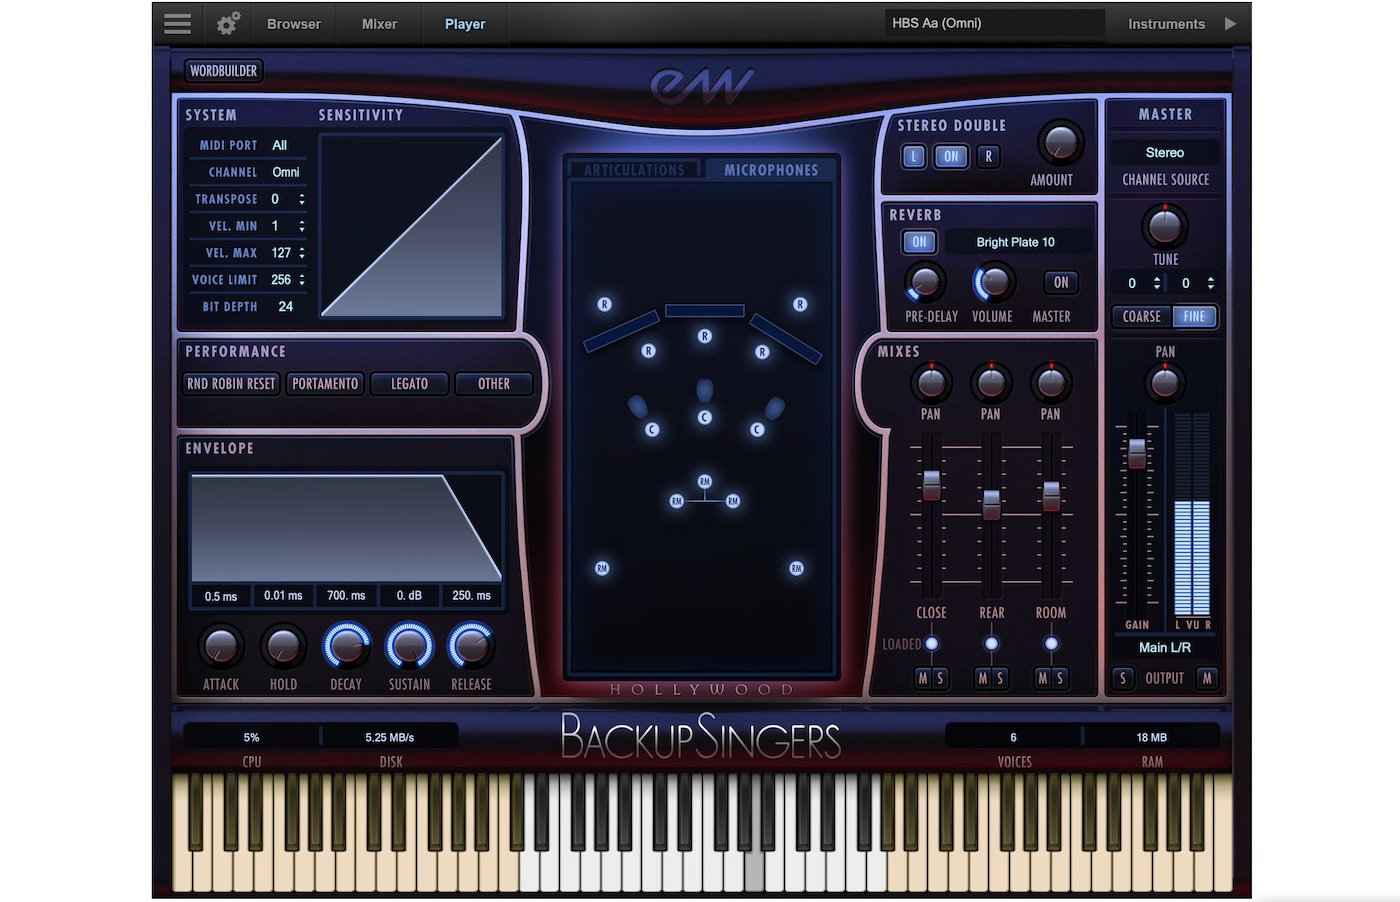This screenshot has height=902, width=1400.
Task: Toggle Reverb Master ON button
Action: click(1061, 283)
